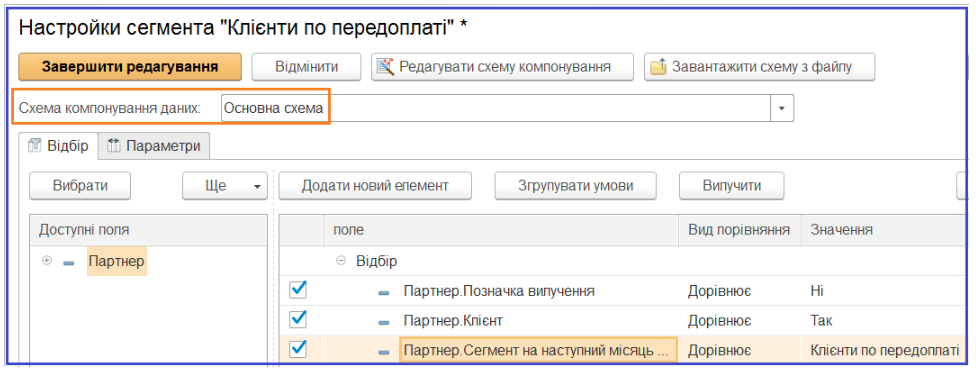Open the data composition scheme dropdown arrow
This screenshot has width=976, height=374.
tap(782, 108)
